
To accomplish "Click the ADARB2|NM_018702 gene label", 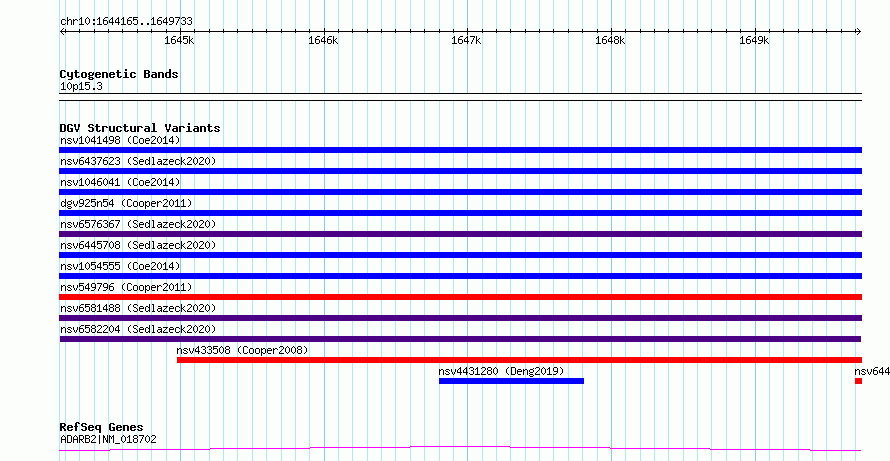I will pyautogui.click(x=108, y=439).
